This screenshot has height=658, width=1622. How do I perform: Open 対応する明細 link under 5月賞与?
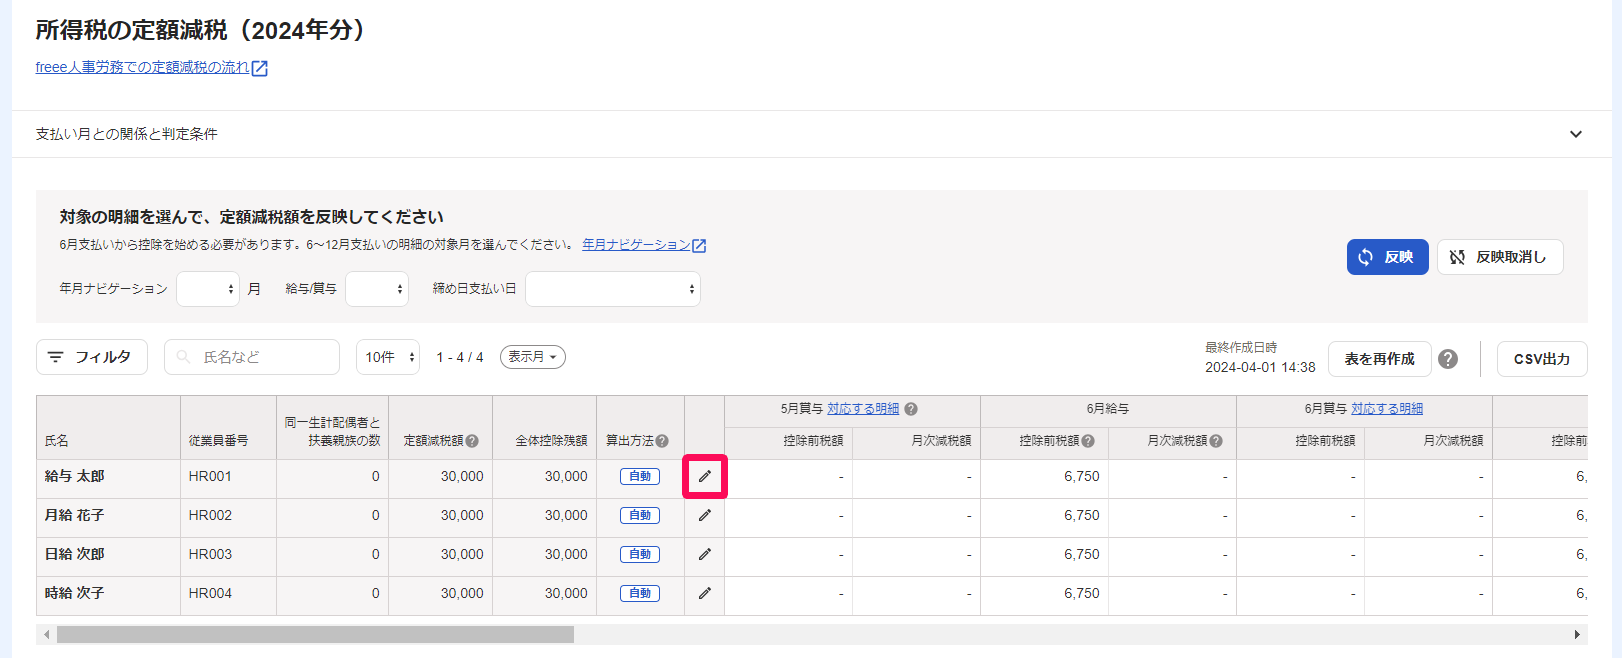pyautogui.click(x=863, y=409)
